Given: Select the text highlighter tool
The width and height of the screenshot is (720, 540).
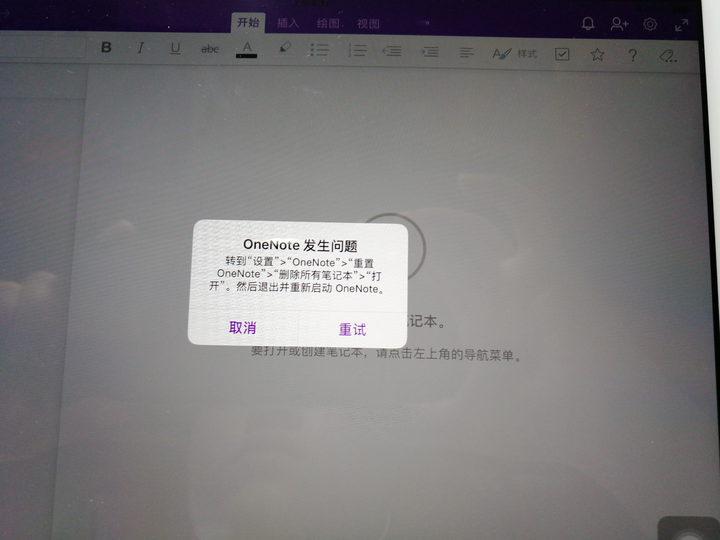Looking at the screenshot, I should (x=285, y=48).
